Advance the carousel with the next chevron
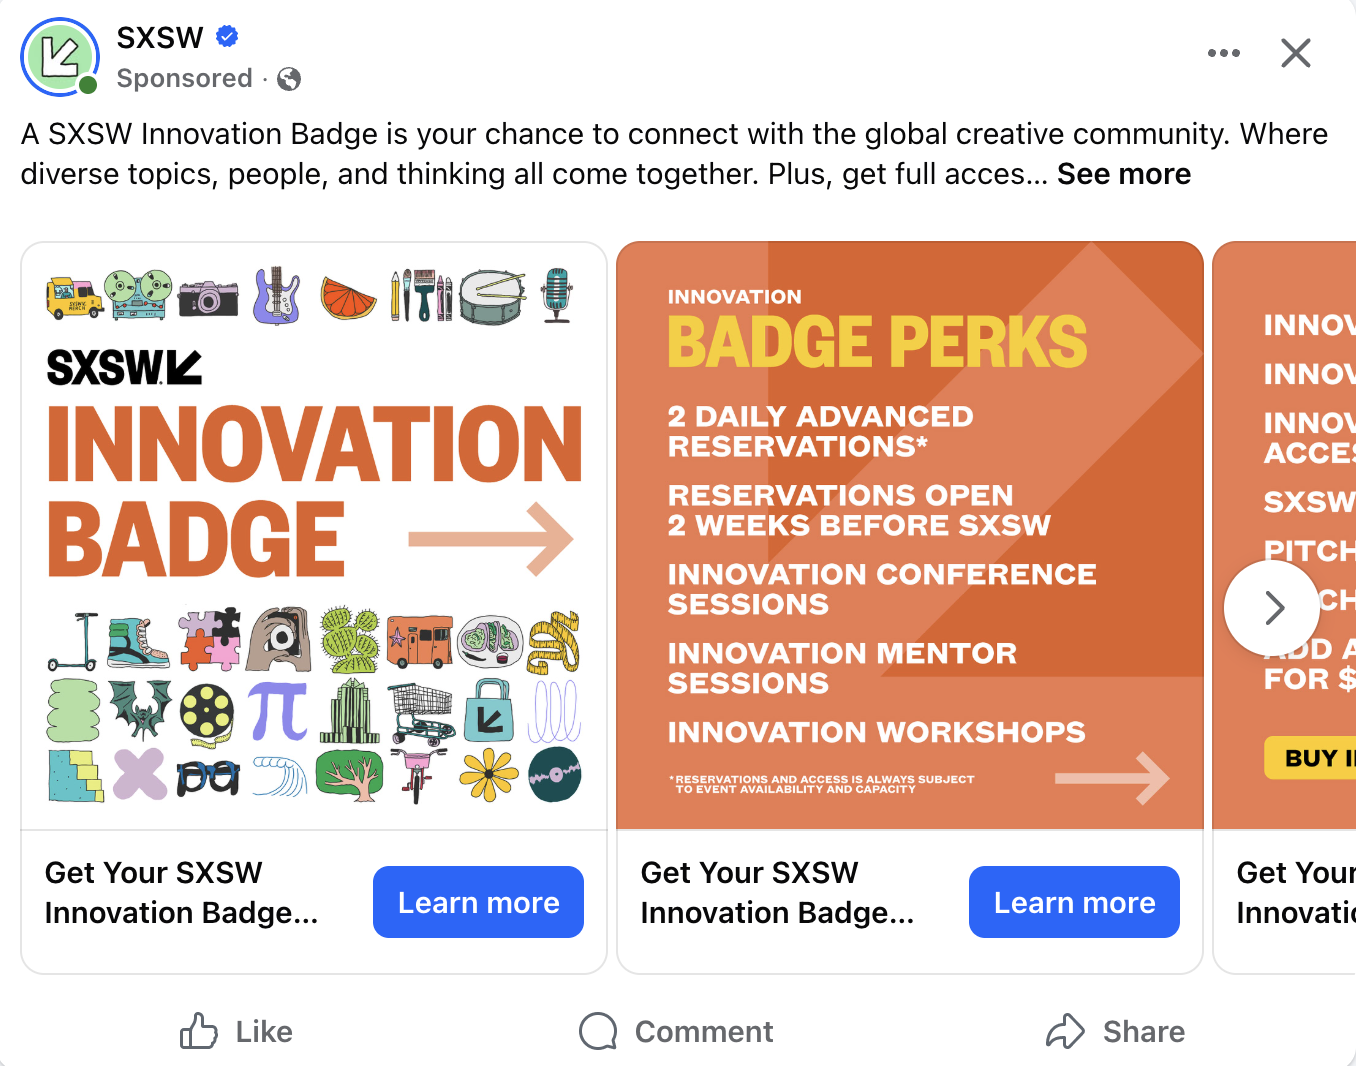1356x1066 pixels. pos(1272,607)
